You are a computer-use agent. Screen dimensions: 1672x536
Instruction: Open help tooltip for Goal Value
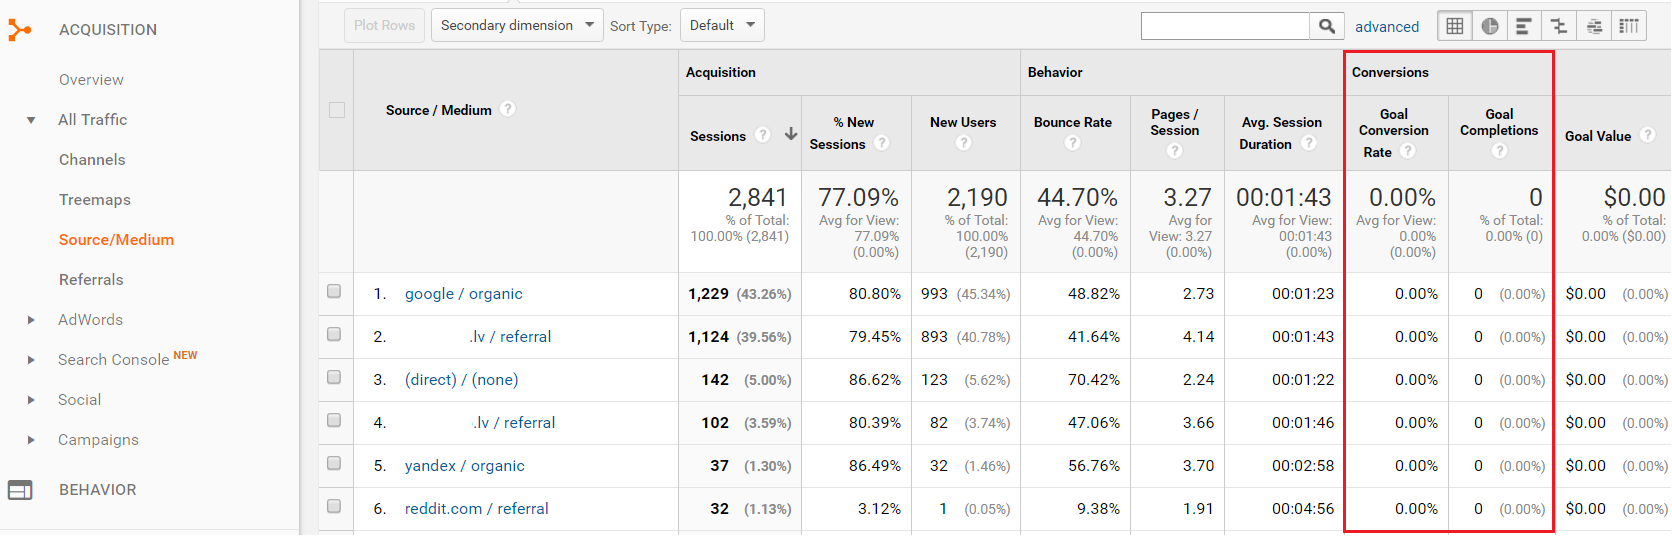tap(1648, 135)
